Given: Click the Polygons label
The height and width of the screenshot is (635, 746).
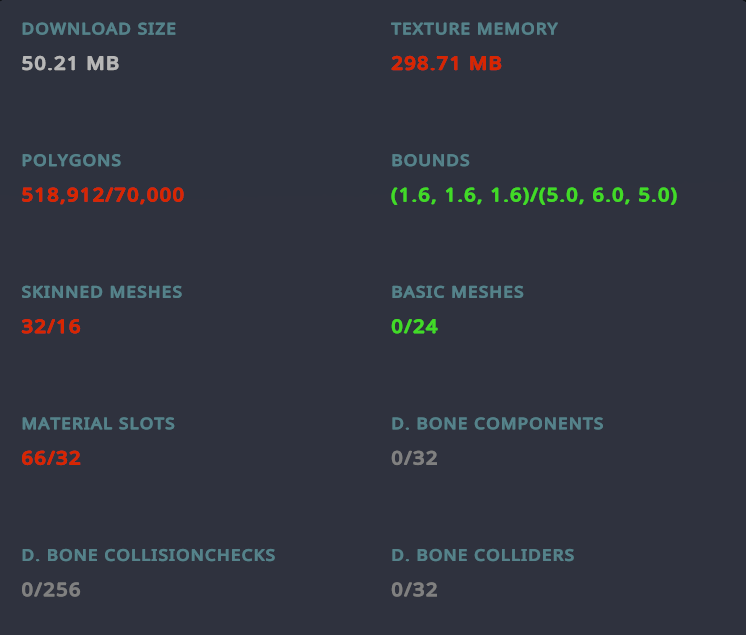Looking at the screenshot, I should point(71,160).
